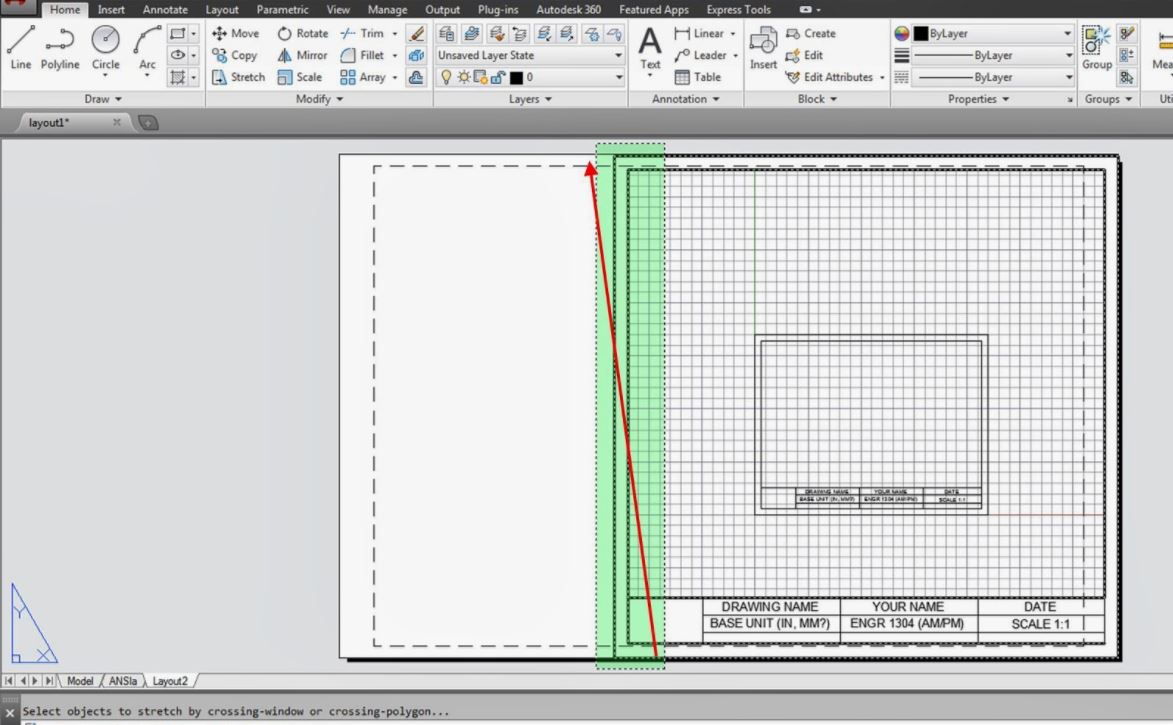Activate the Move command
The image size is (1173, 725).
pyautogui.click(x=235, y=32)
